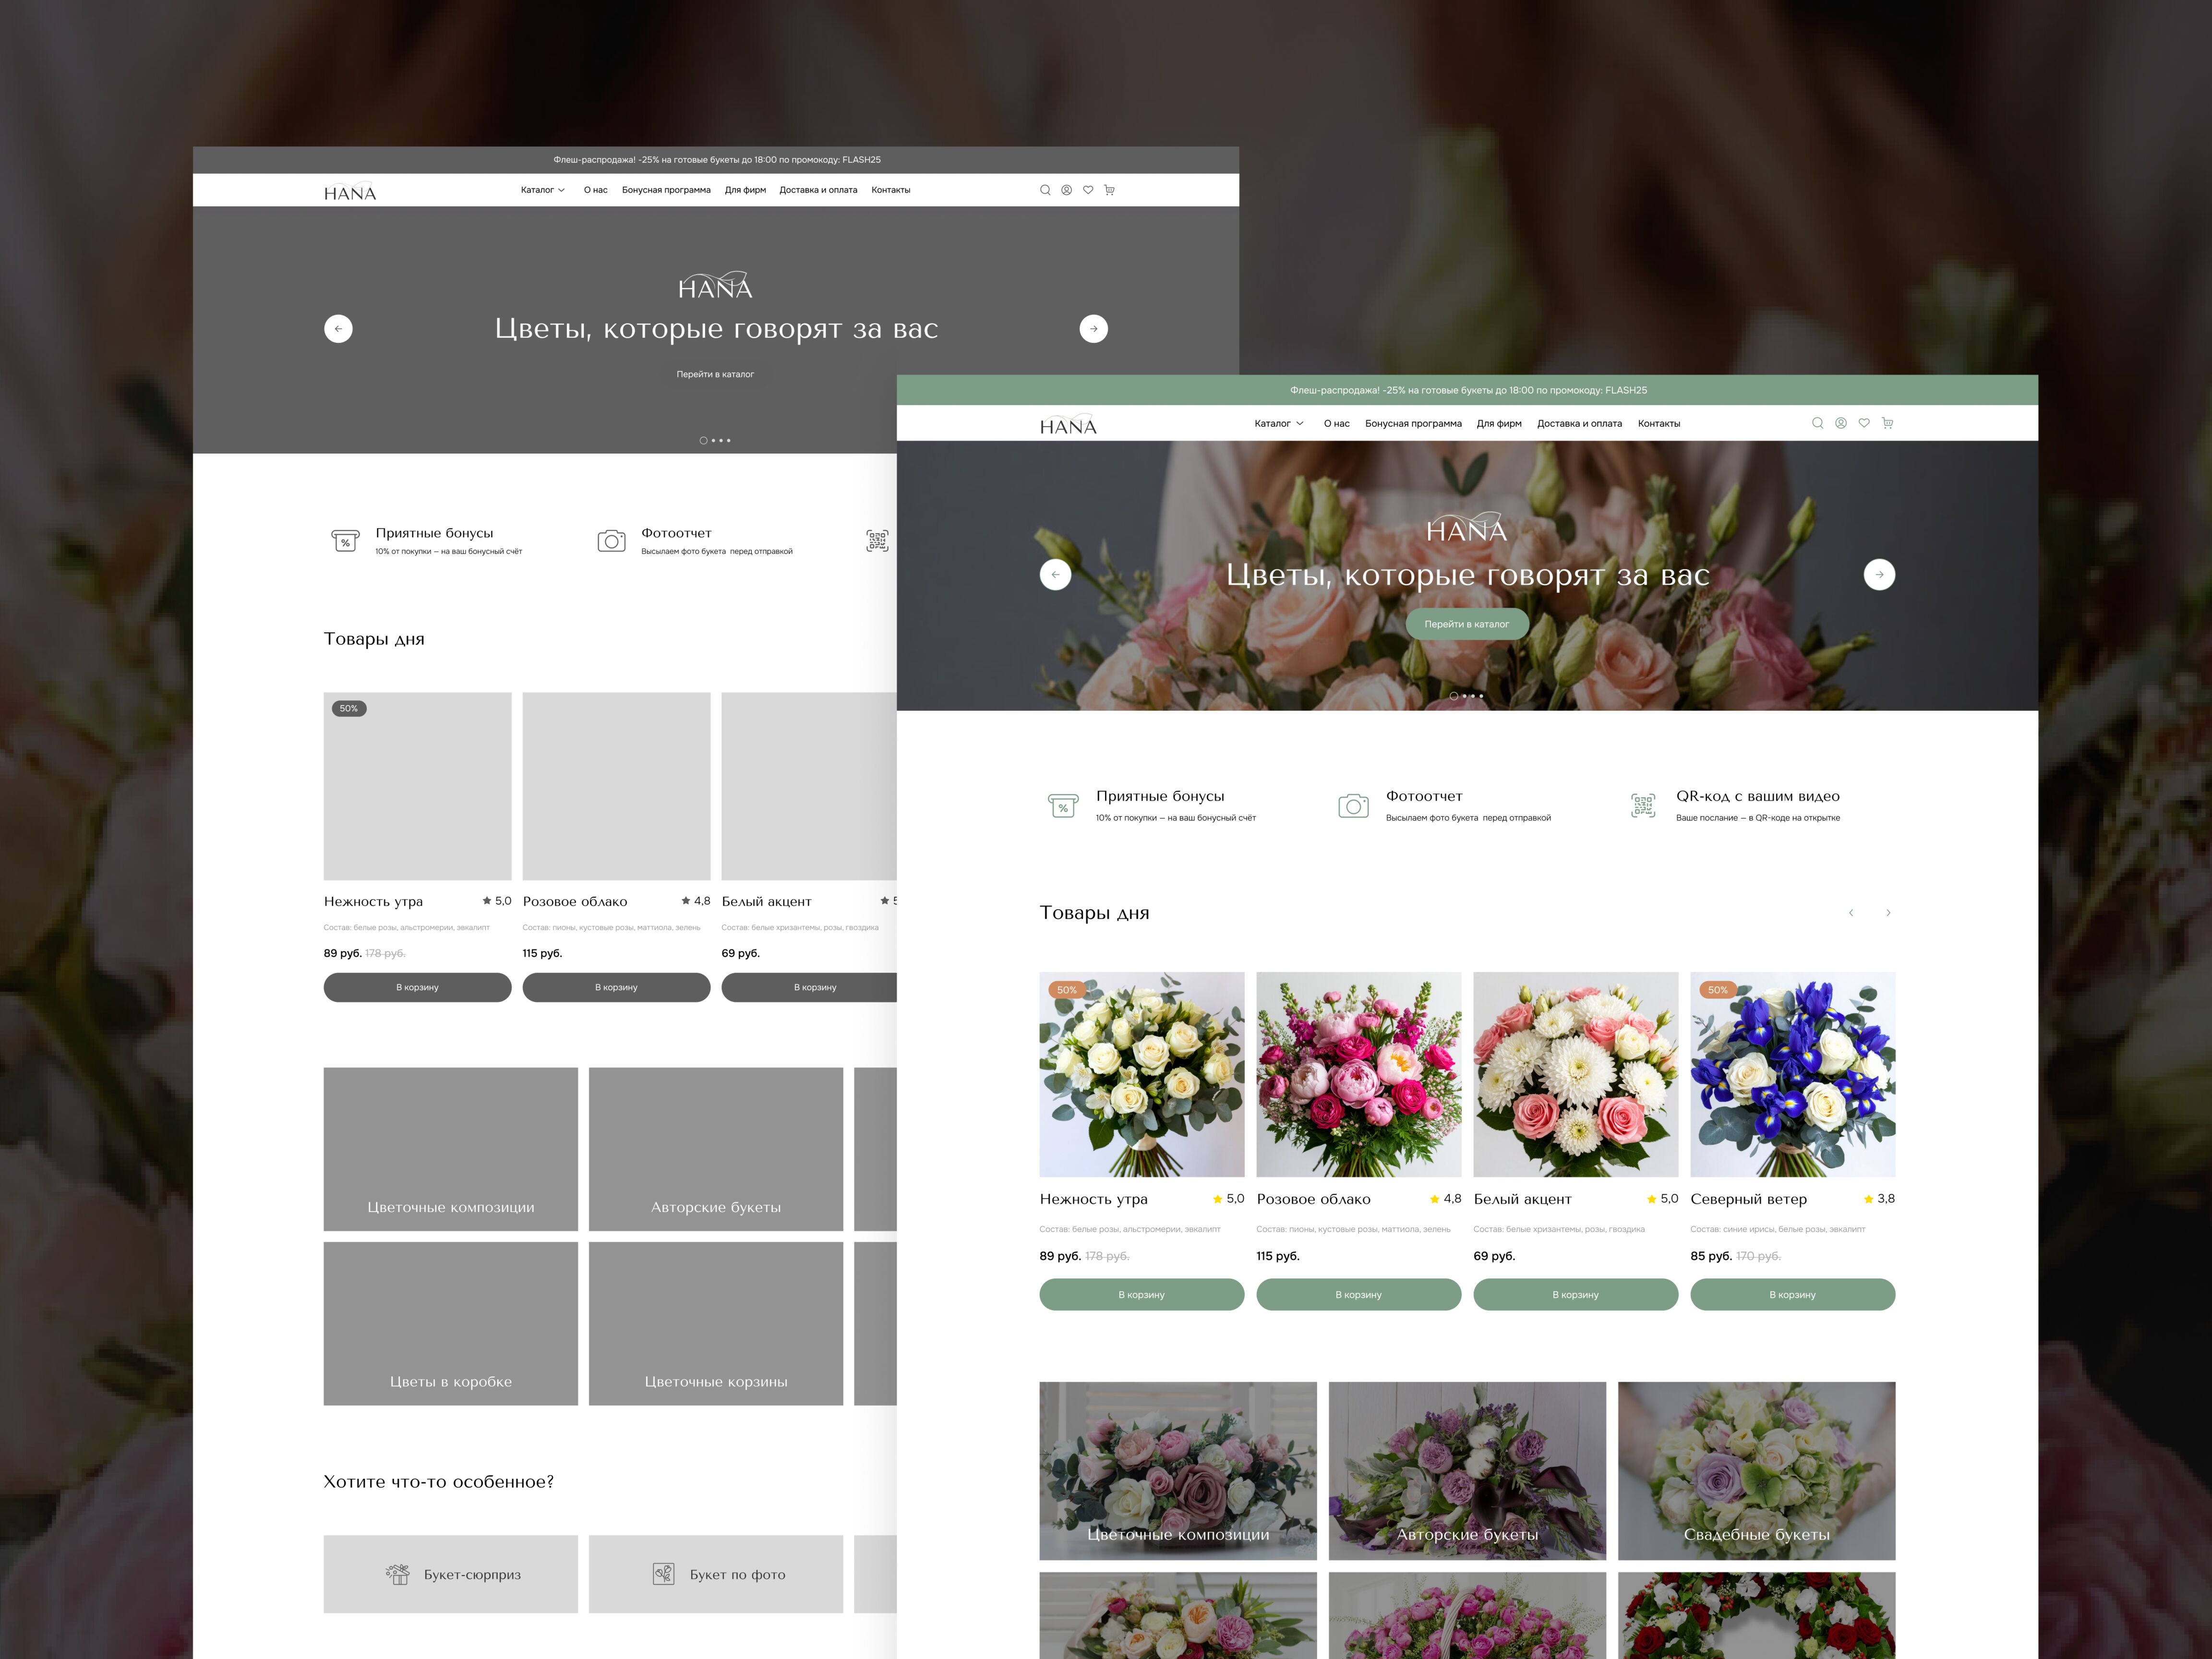This screenshot has height=1659, width=2212.
Task: Select first slider dot on colored hero
Action: coord(1453,696)
